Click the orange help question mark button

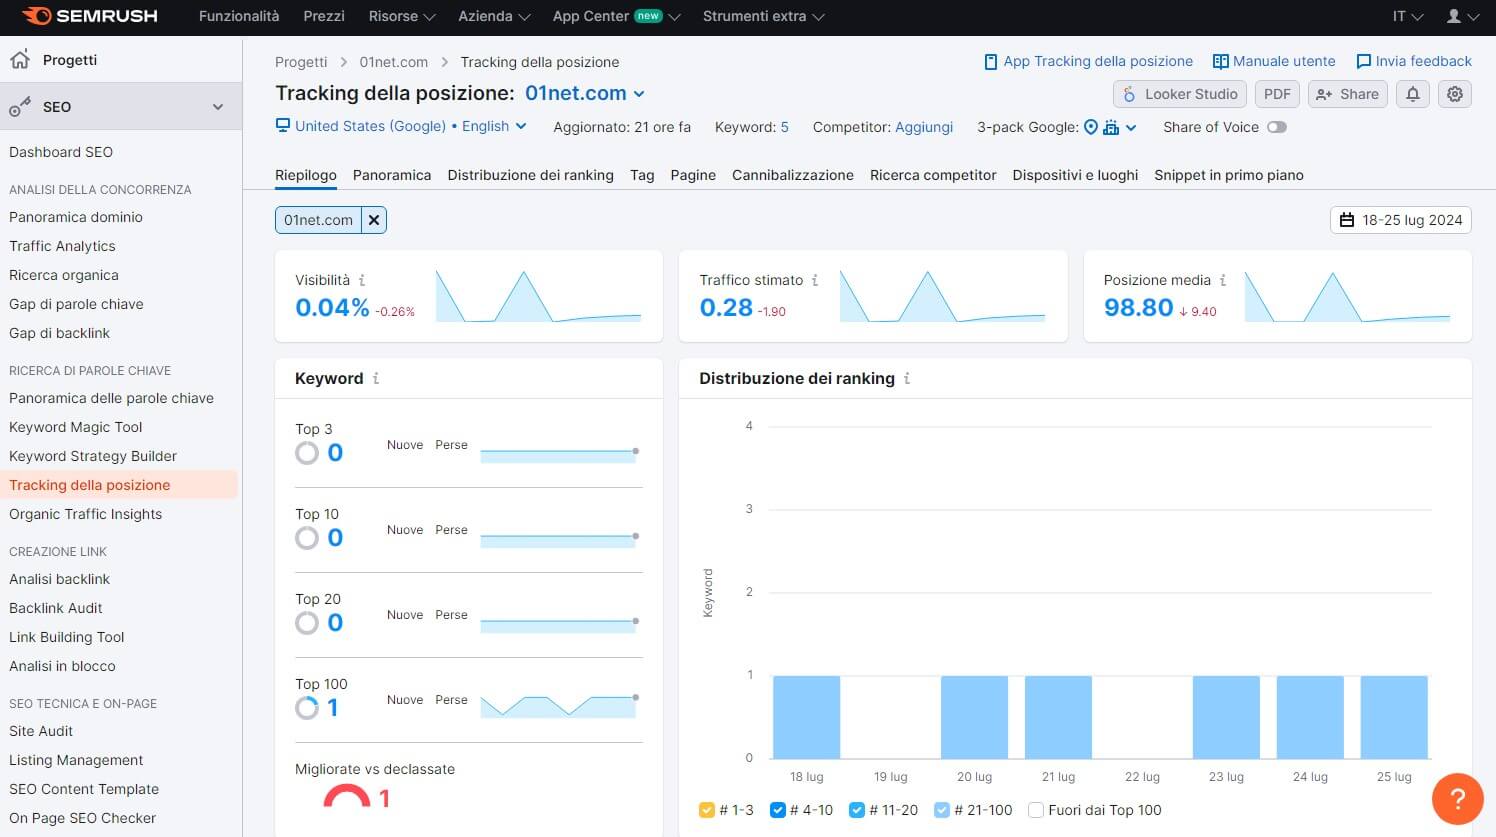[1457, 798]
